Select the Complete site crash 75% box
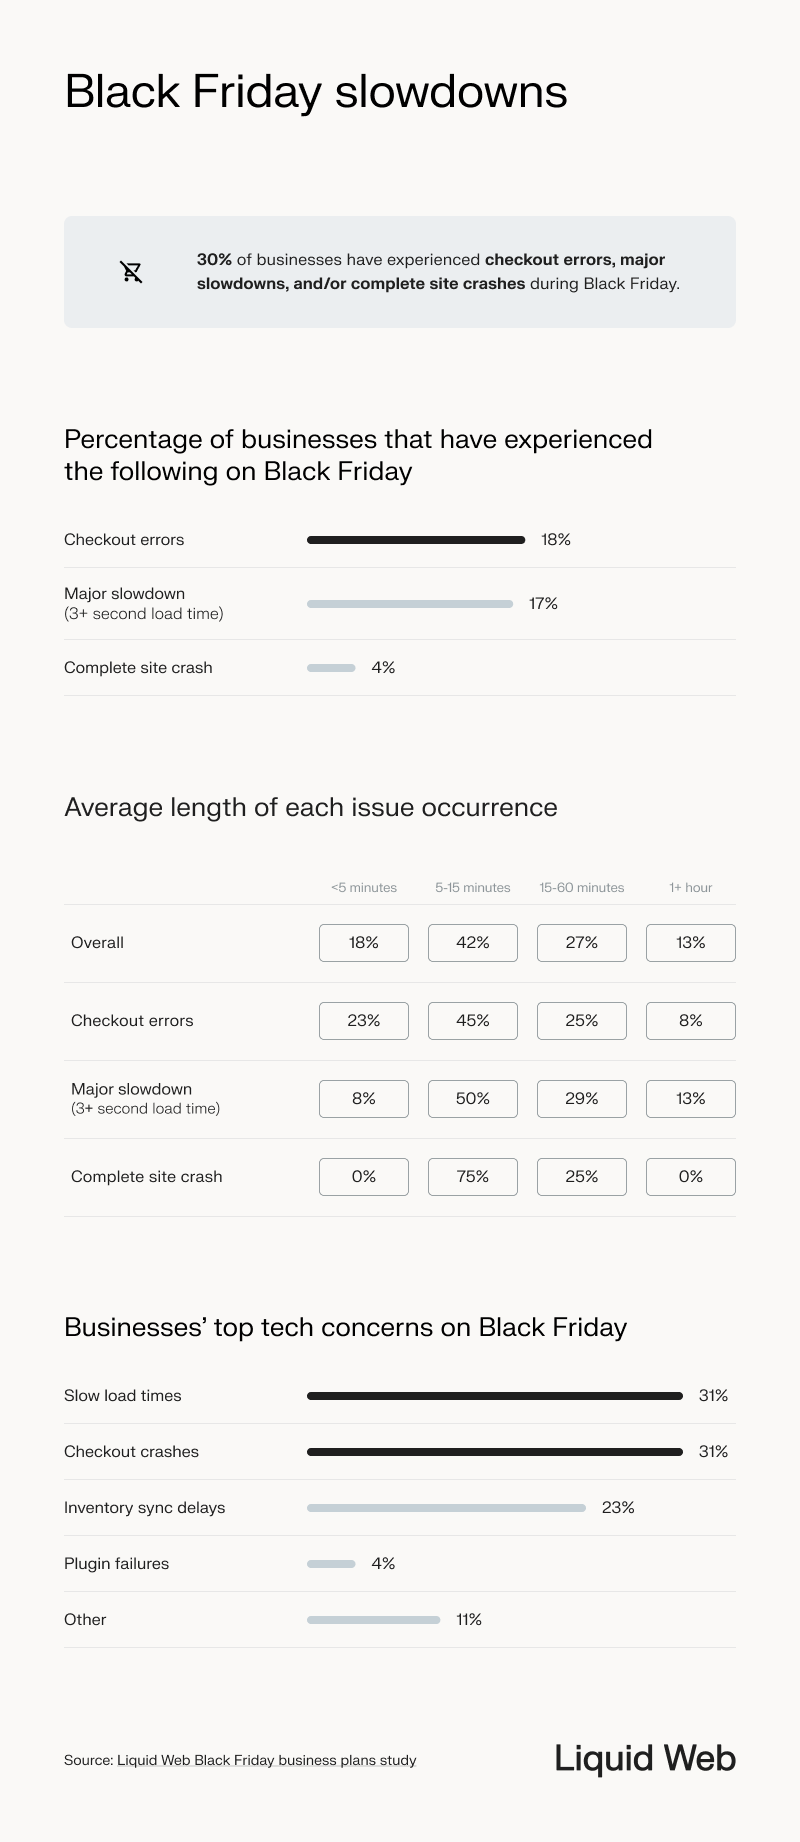Screen dimensions: 800x1842 [473, 1177]
